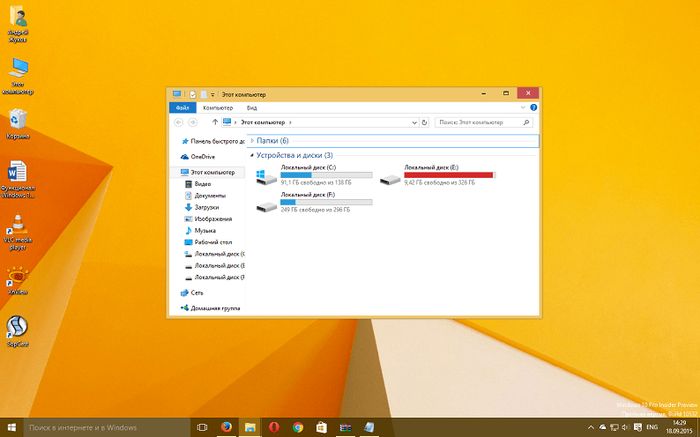Open Локальный диск (E:) drive icon
700x437 pixels.
390,177
